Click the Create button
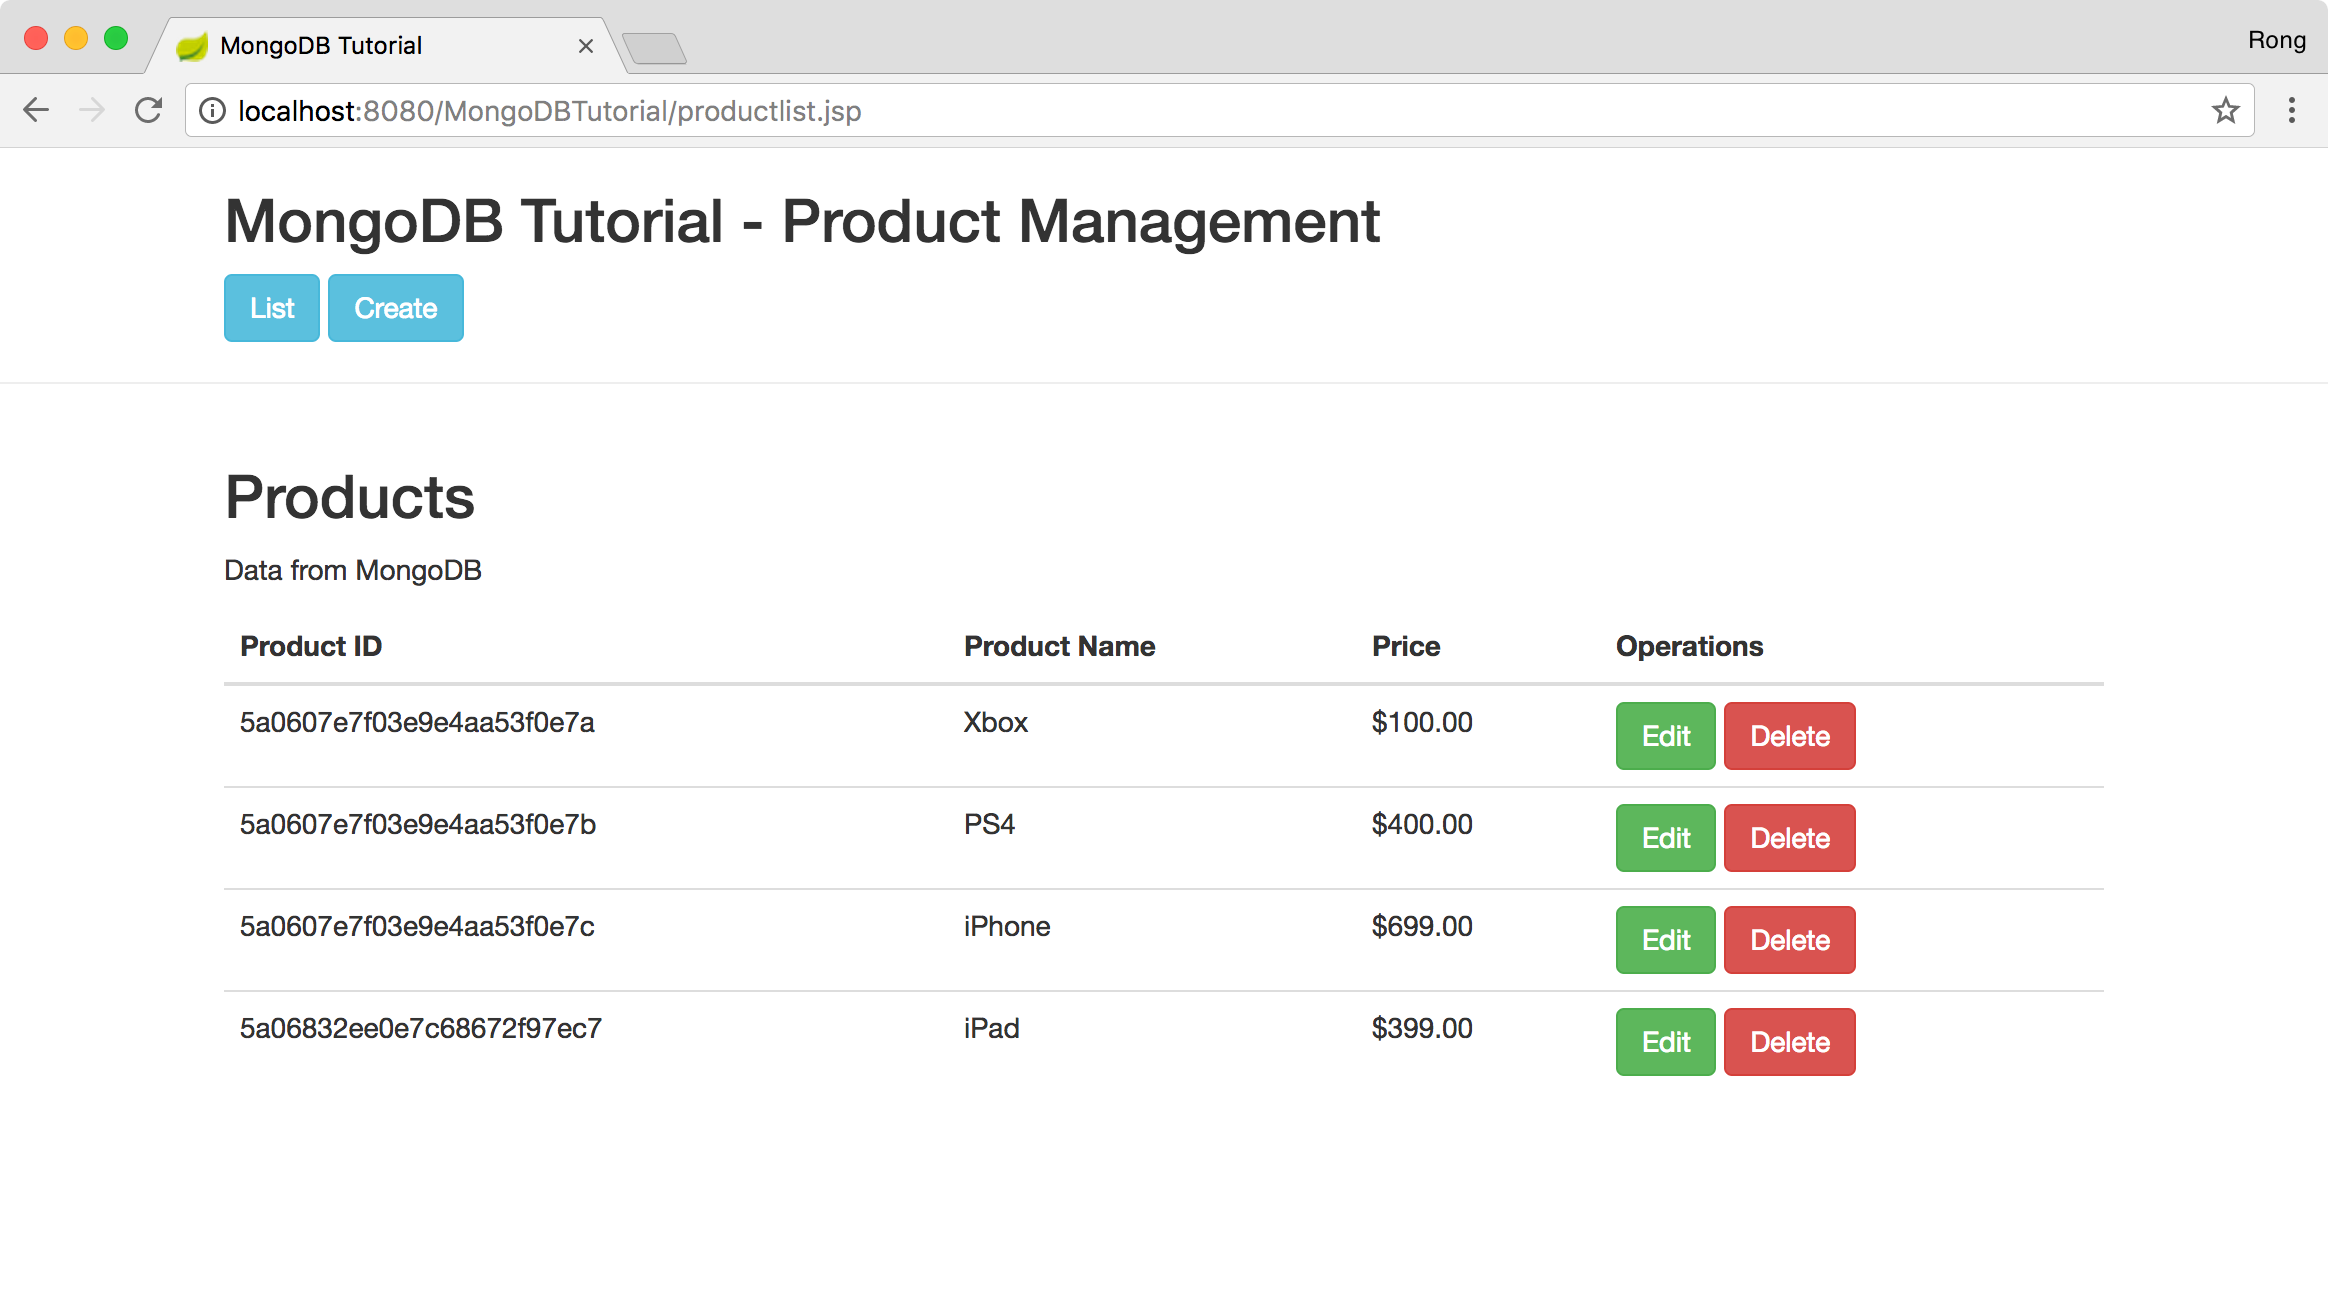 (x=396, y=308)
